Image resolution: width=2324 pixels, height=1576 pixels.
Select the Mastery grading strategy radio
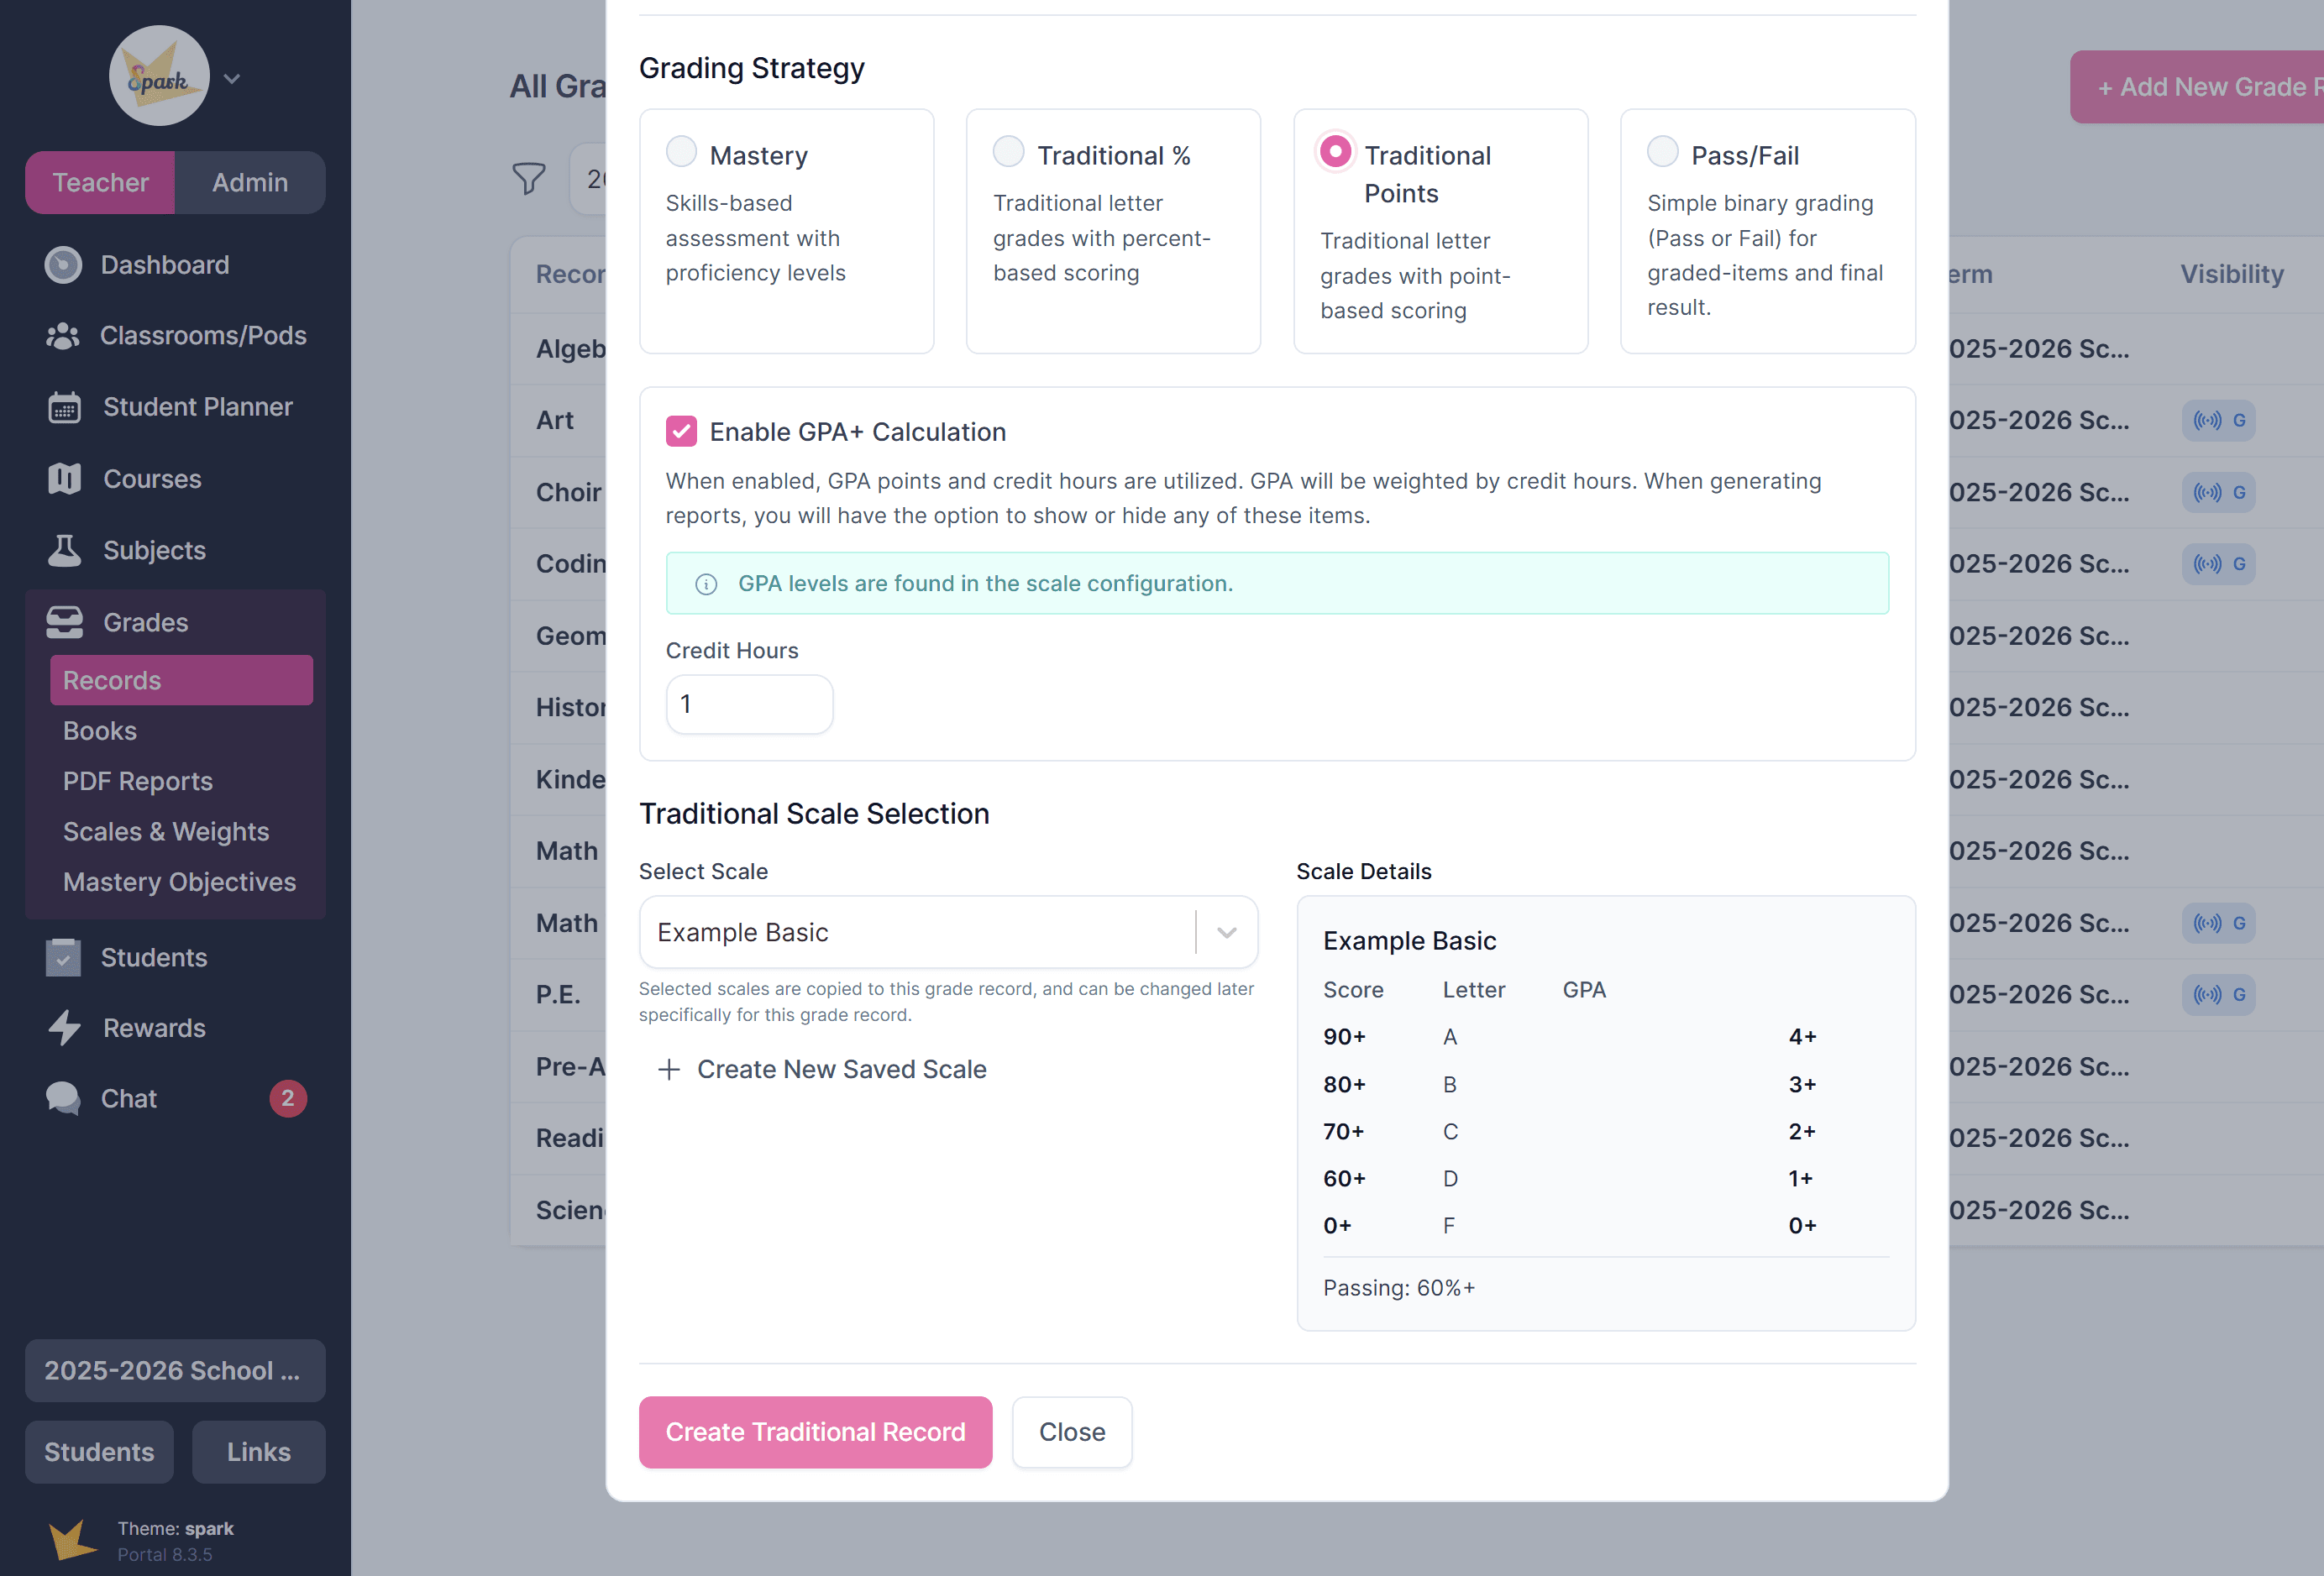coord(681,152)
